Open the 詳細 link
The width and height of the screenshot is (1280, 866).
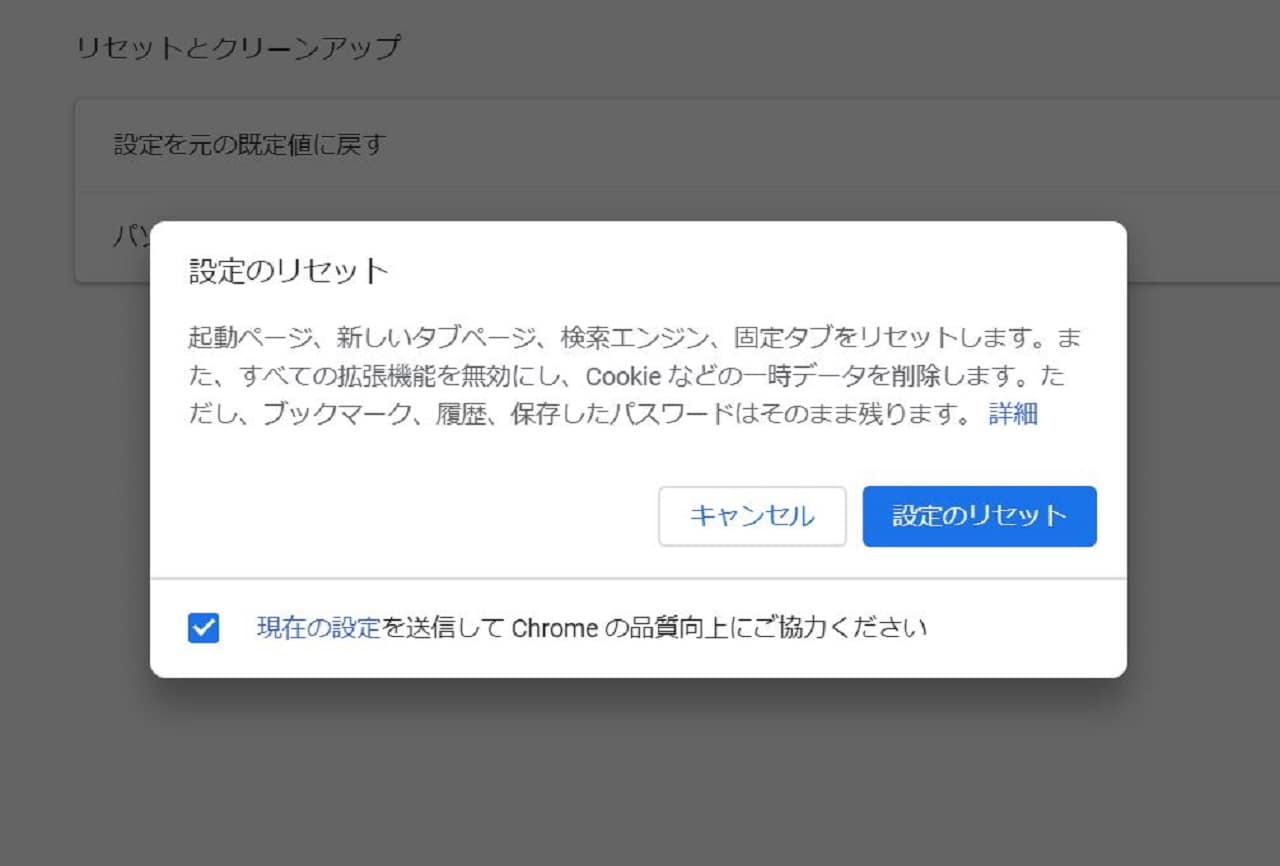click(x=1013, y=414)
